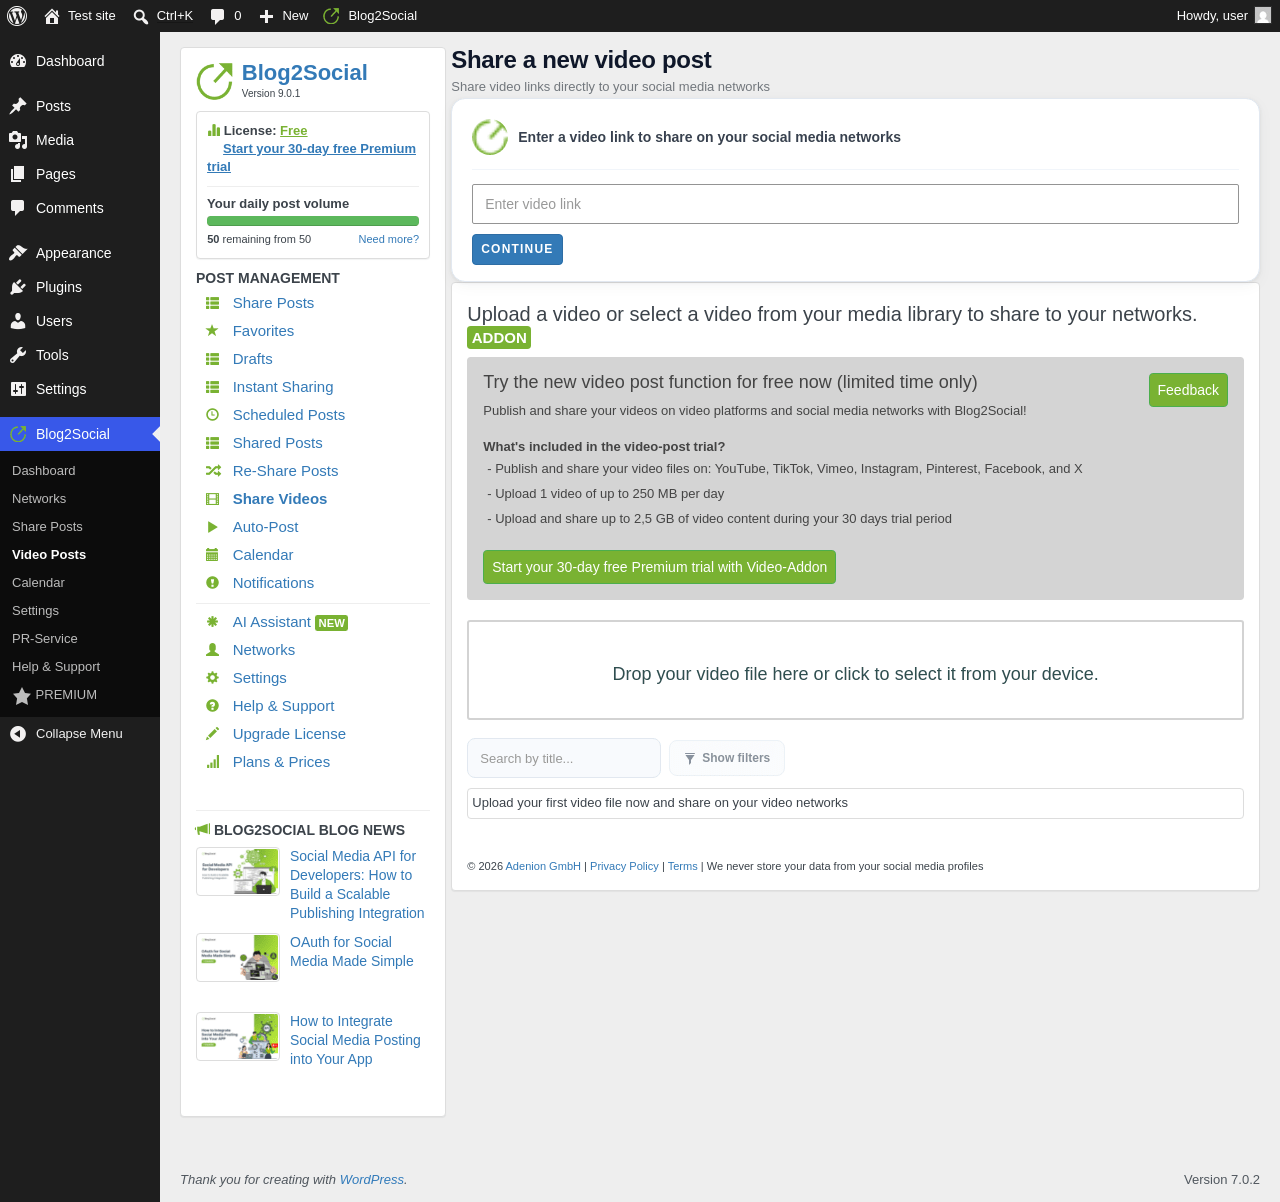Click the Posts pushpin icon
Screen dimensions: 1280x1202
click(x=18, y=106)
